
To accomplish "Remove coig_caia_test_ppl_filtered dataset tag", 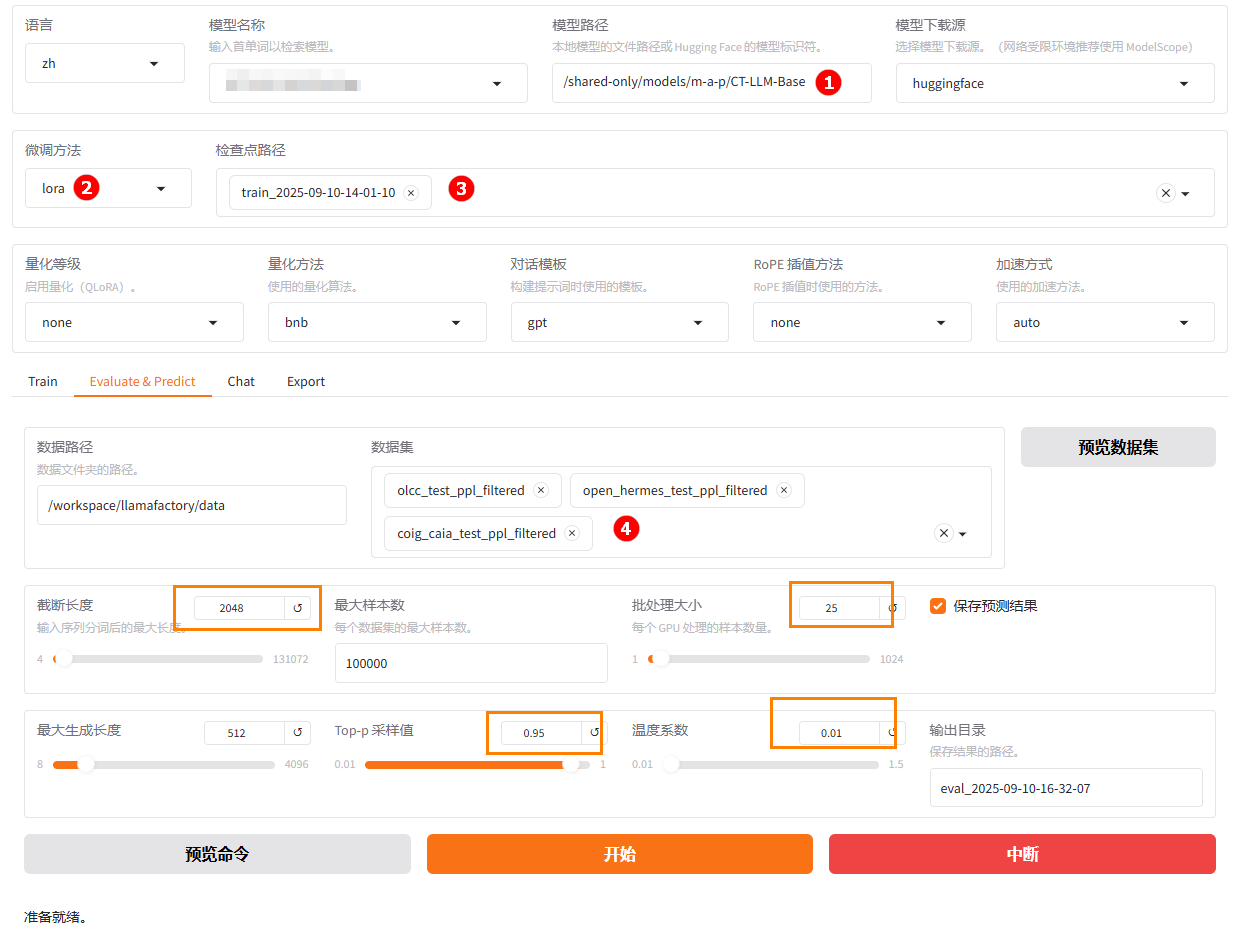I will point(572,533).
